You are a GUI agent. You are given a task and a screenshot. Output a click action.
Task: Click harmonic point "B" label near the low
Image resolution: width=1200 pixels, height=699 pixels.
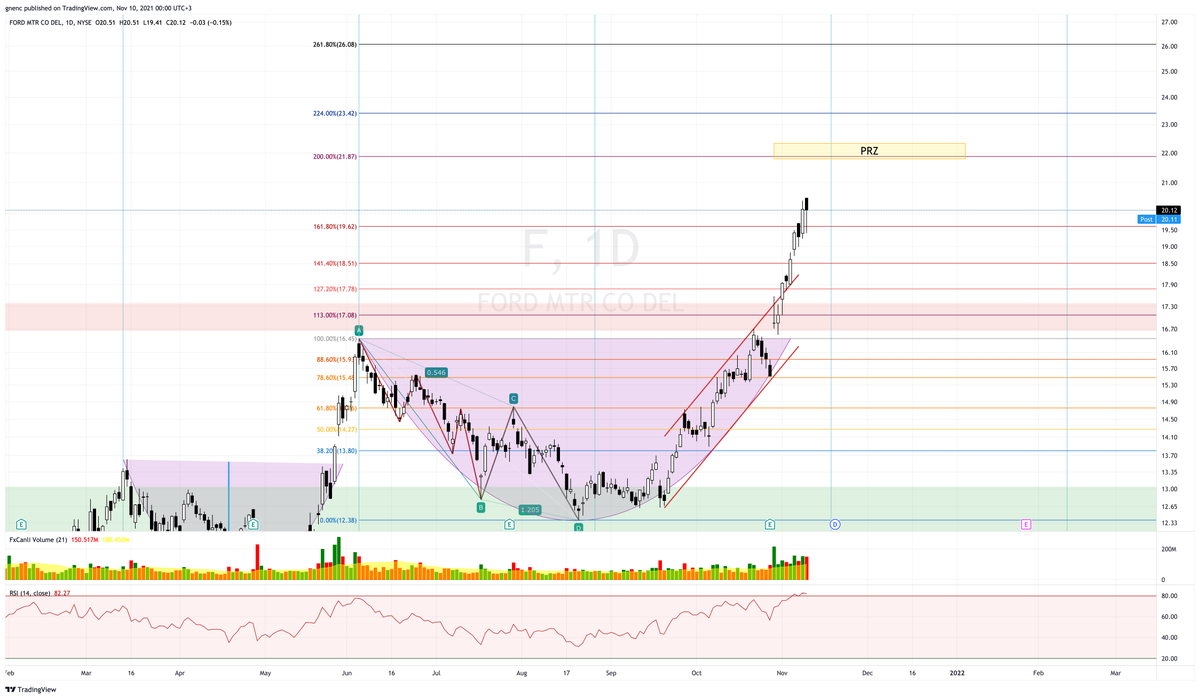(481, 507)
